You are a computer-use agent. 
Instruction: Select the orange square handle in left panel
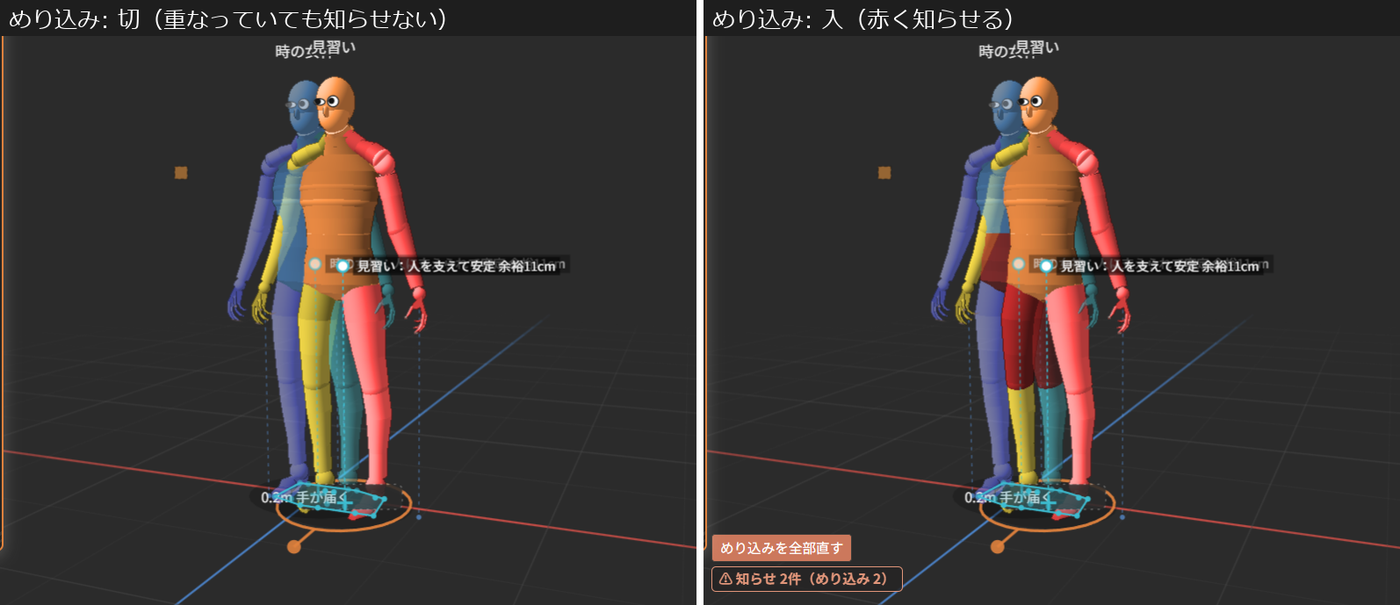[x=181, y=173]
